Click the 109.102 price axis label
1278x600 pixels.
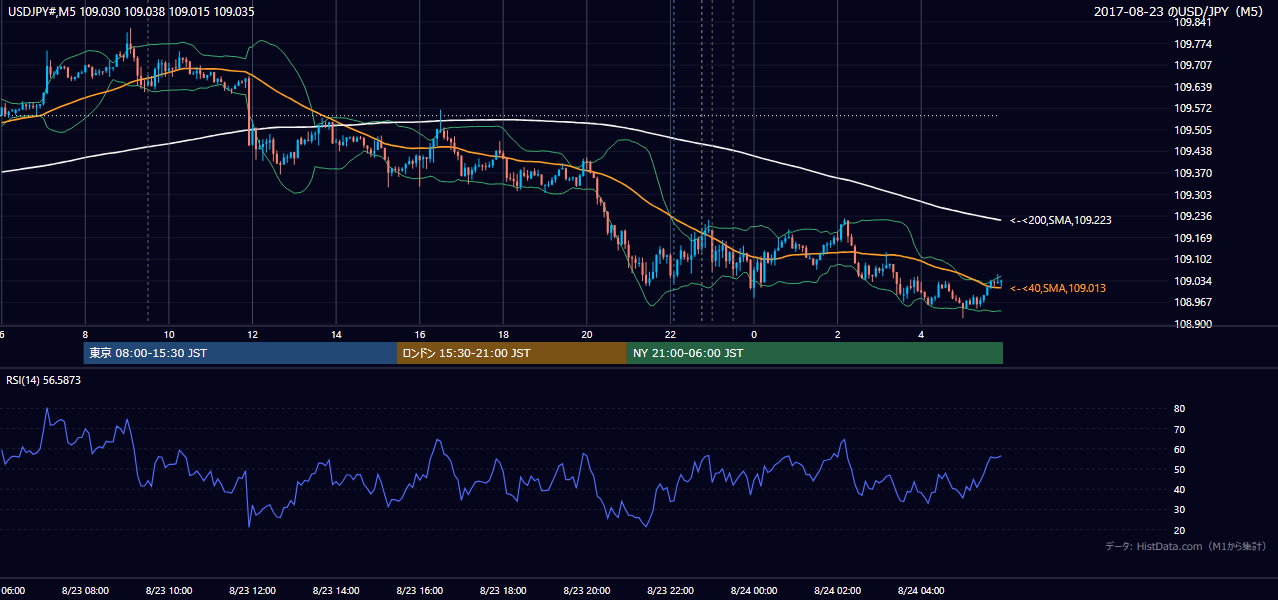click(1193, 259)
